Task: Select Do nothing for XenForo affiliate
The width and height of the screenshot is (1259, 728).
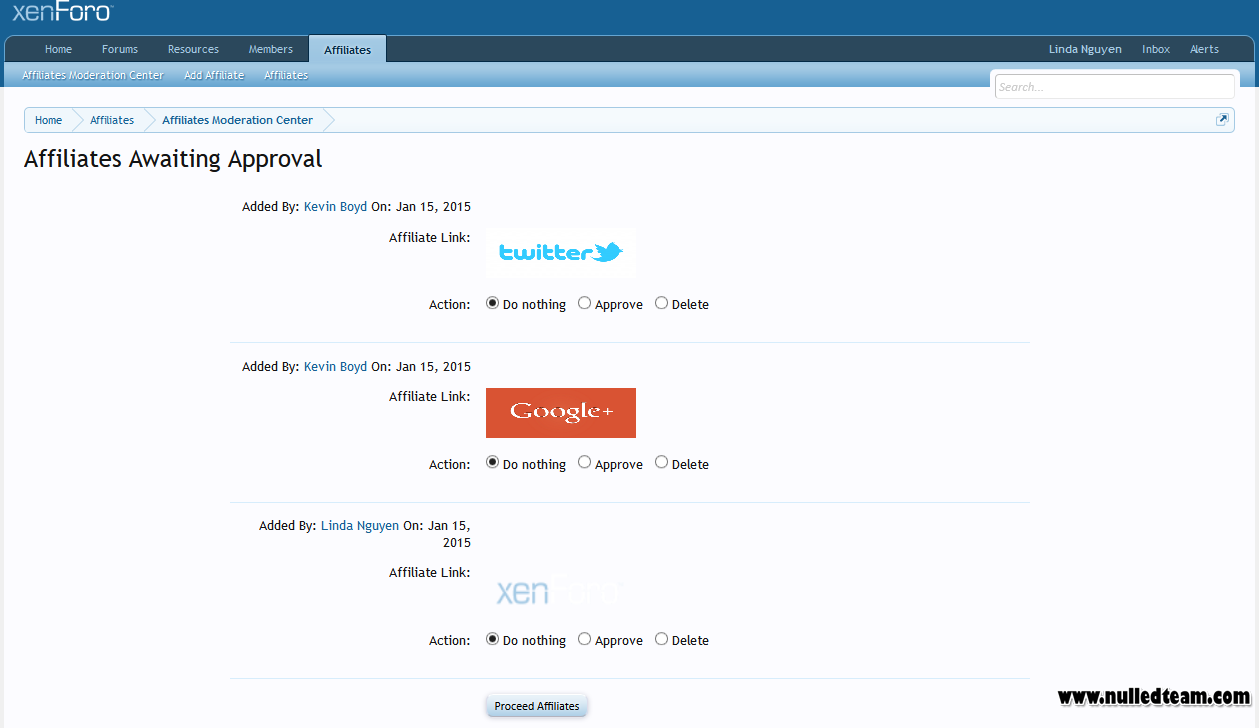Action: [492, 639]
